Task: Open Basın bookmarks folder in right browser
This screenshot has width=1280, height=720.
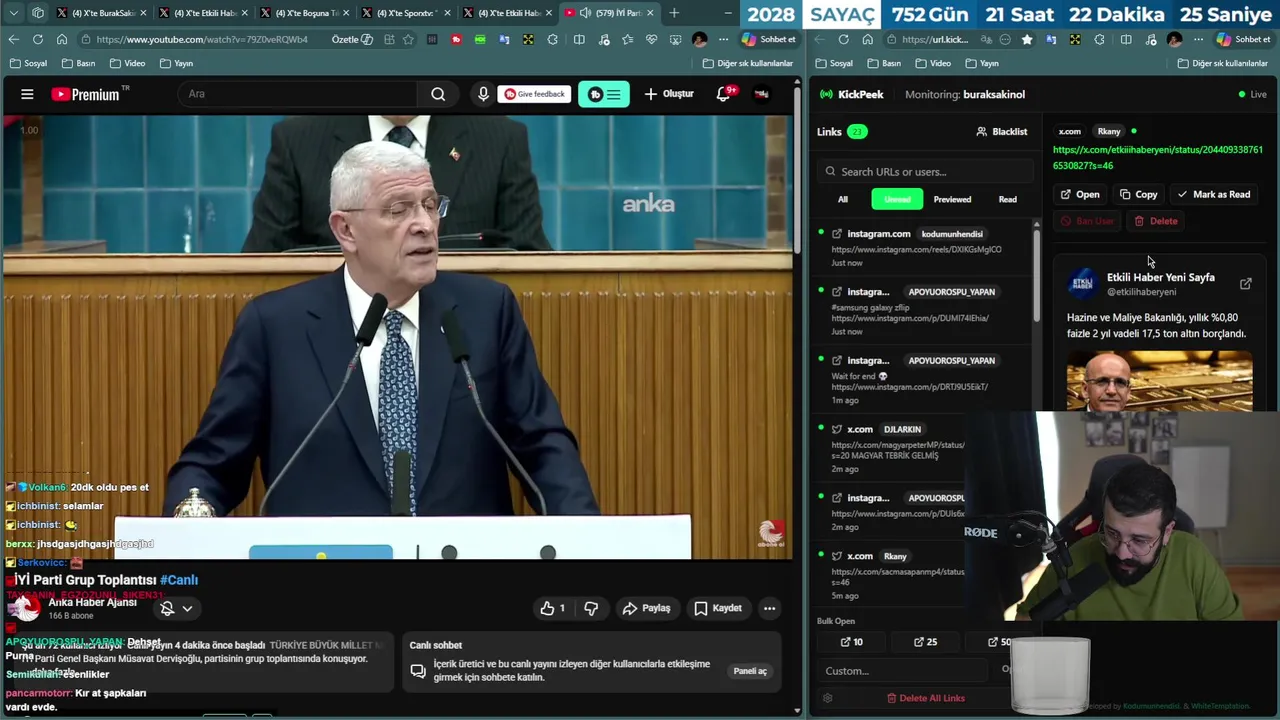Action: pyautogui.click(x=883, y=63)
